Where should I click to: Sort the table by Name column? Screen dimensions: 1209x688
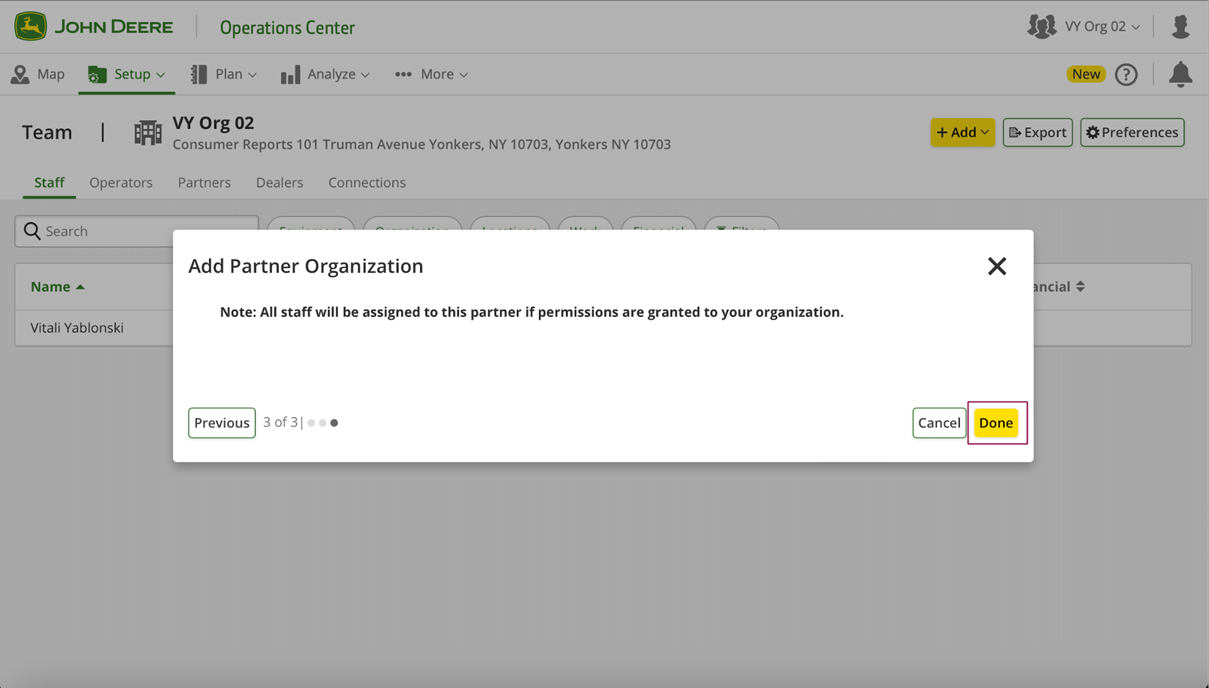(x=57, y=287)
